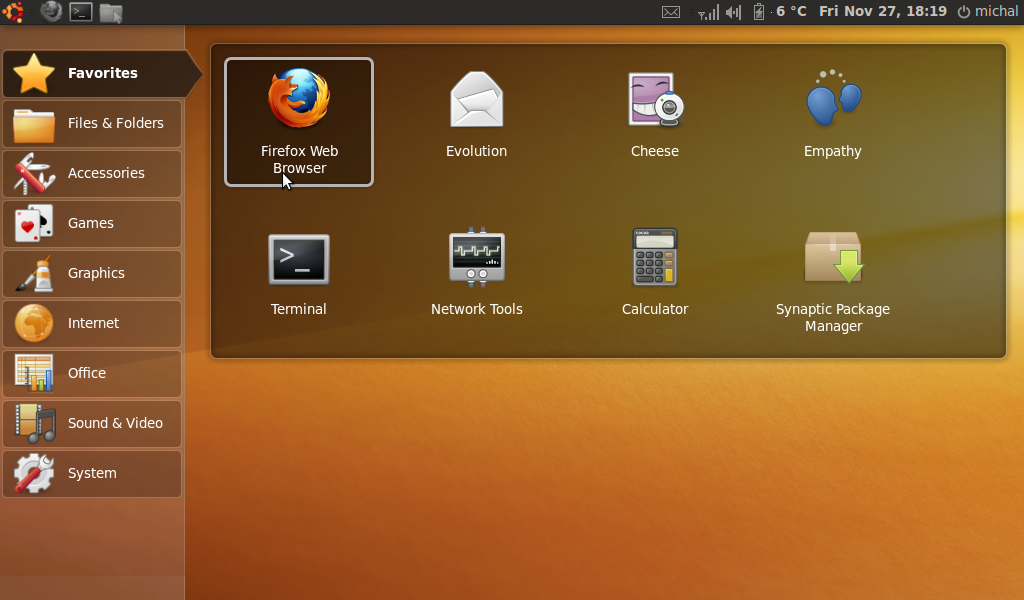This screenshot has width=1024, height=600.
Task: Click the network signal strength indicator
Action: (x=707, y=12)
